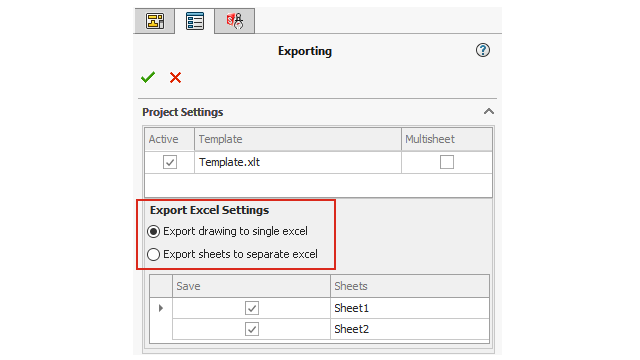Enable the Multisheet checkbox for Template.xlt
This screenshot has height=360, width=640.
coord(447,162)
